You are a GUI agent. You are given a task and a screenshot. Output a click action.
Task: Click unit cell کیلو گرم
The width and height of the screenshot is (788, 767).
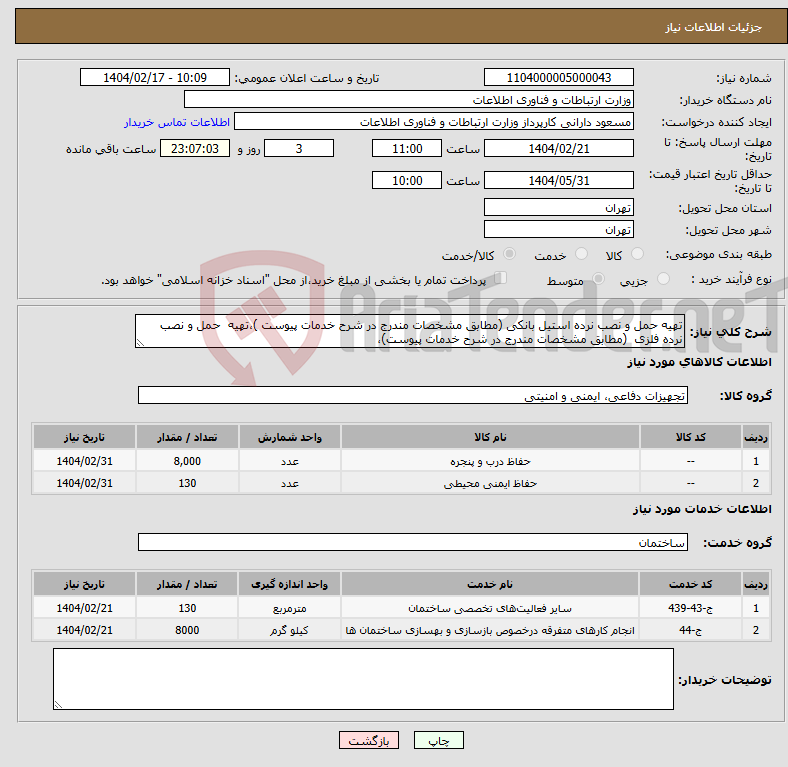click(x=289, y=630)
